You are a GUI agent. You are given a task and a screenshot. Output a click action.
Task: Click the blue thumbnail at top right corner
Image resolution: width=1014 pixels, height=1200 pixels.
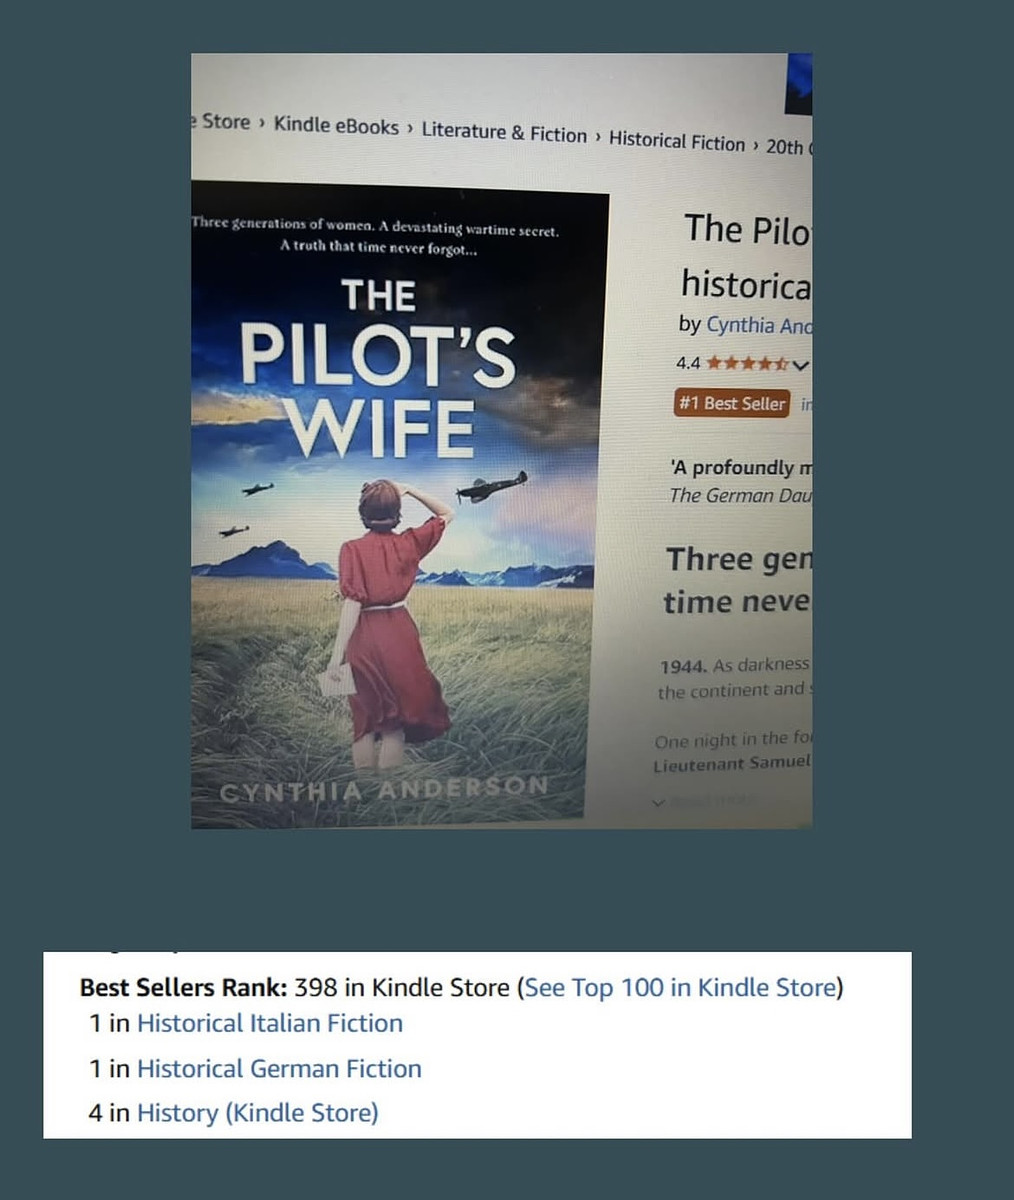tap(799, 85)
